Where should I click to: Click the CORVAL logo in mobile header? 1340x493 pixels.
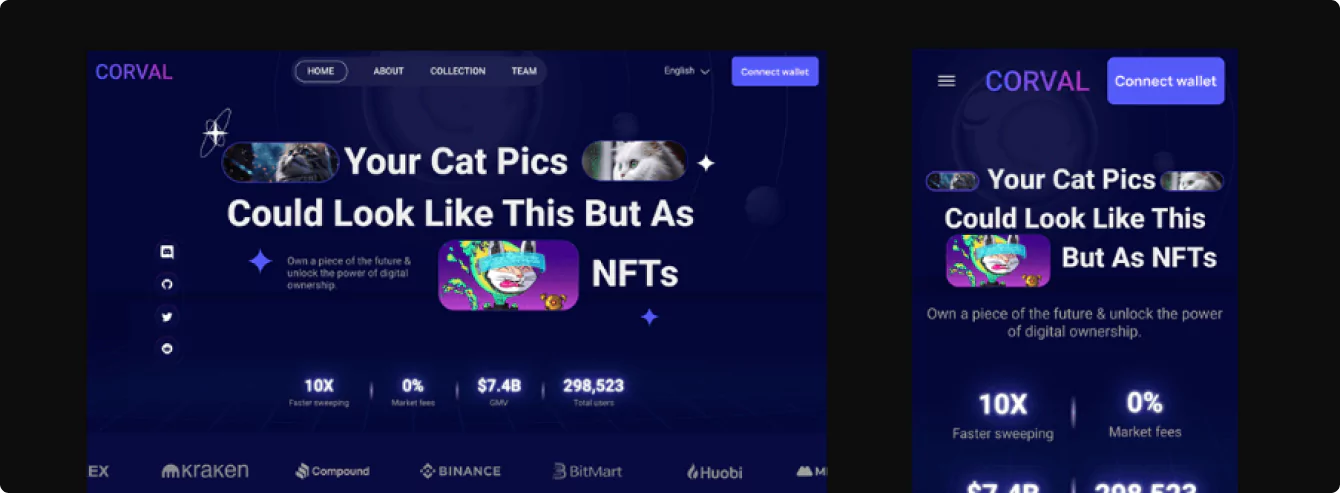pos(1037,81)
